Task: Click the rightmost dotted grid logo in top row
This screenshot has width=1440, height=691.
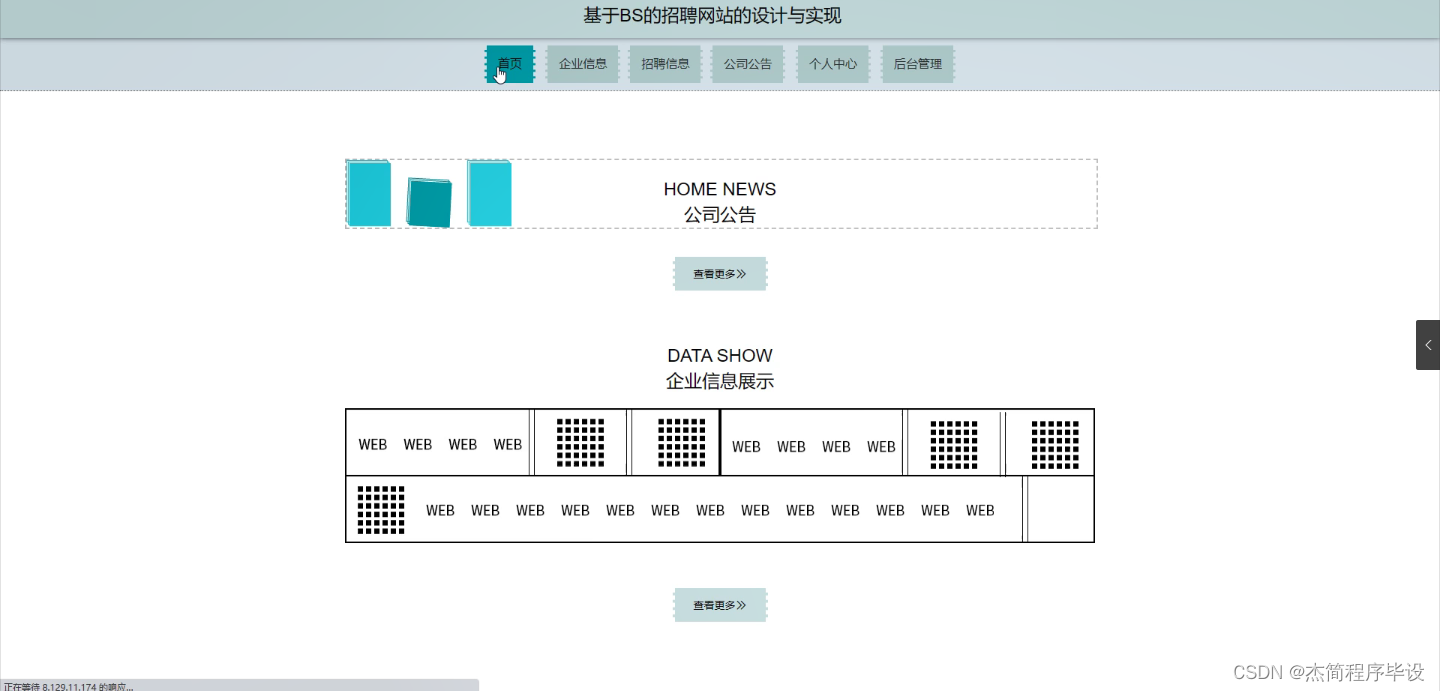Action: (1055, 442)
